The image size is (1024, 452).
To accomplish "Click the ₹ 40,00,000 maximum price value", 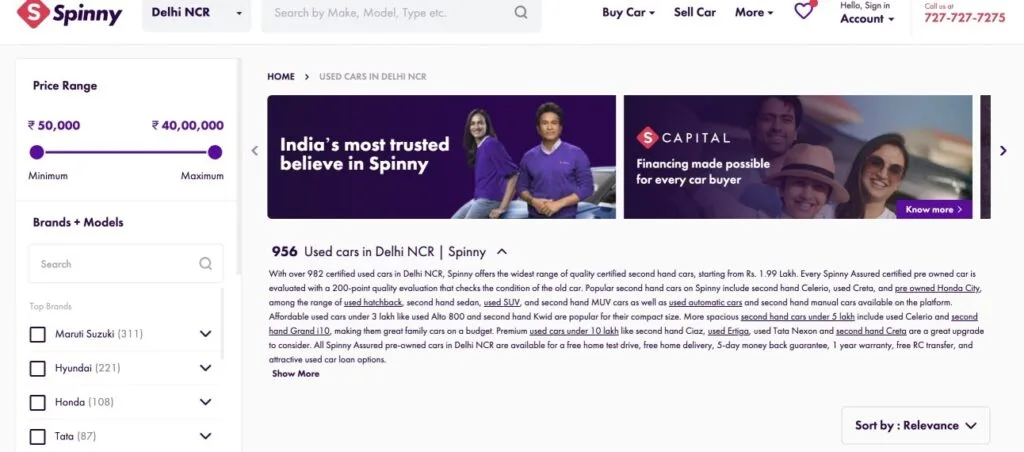I will pos(188,125).
